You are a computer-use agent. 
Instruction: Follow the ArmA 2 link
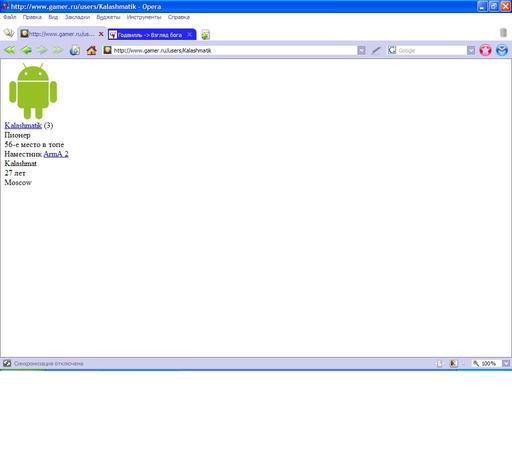[56, 154]
